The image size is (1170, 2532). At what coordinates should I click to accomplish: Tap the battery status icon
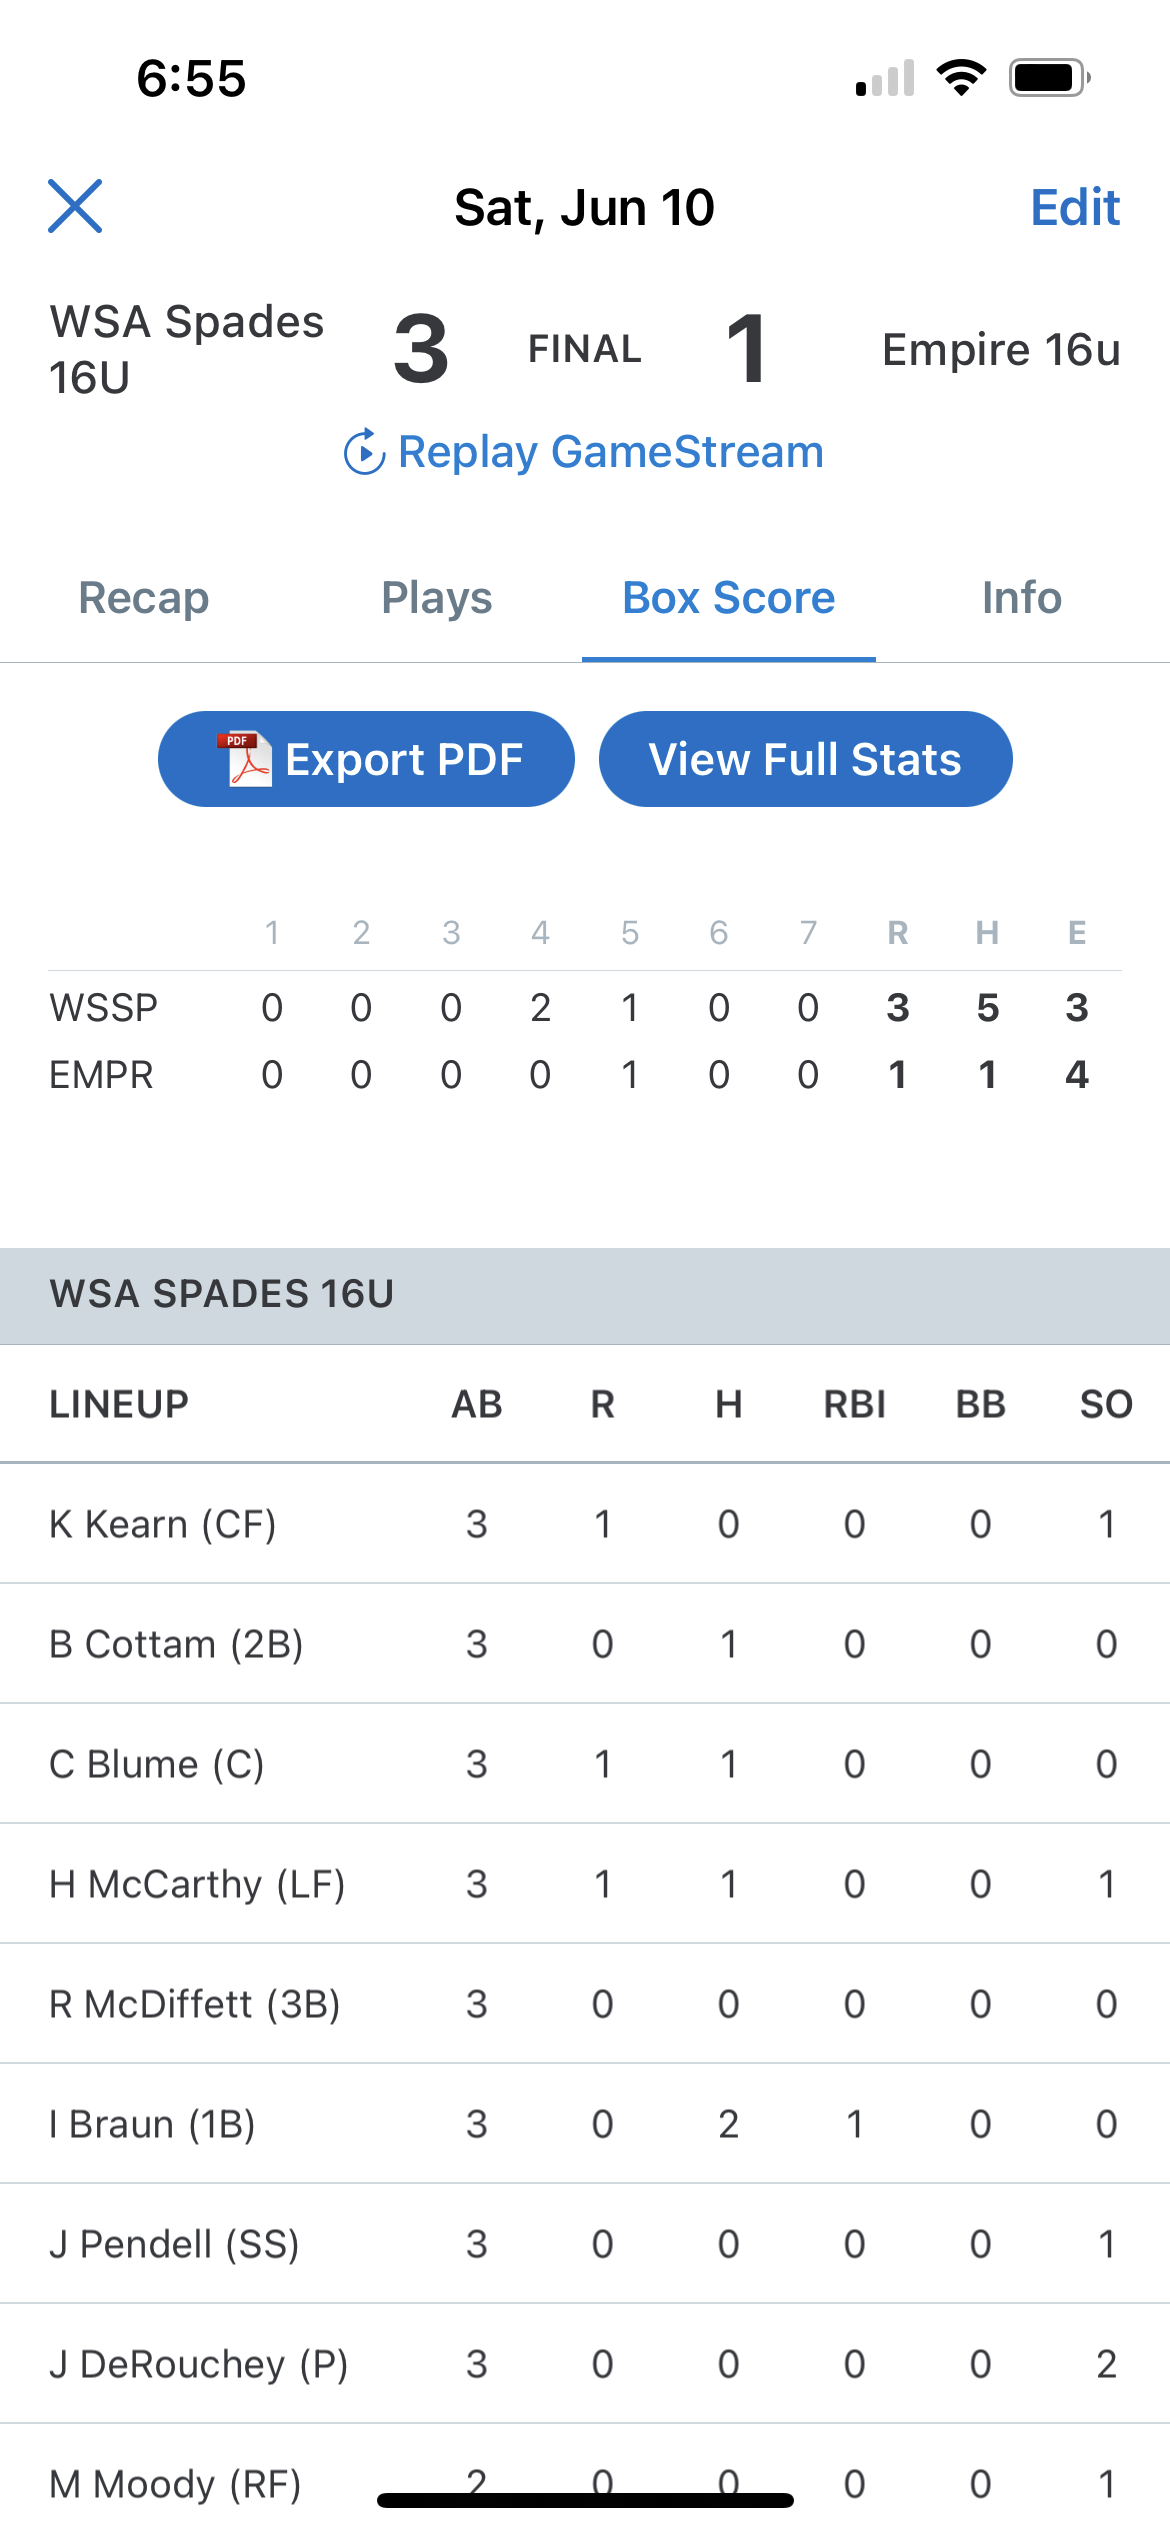point(1049,78)
